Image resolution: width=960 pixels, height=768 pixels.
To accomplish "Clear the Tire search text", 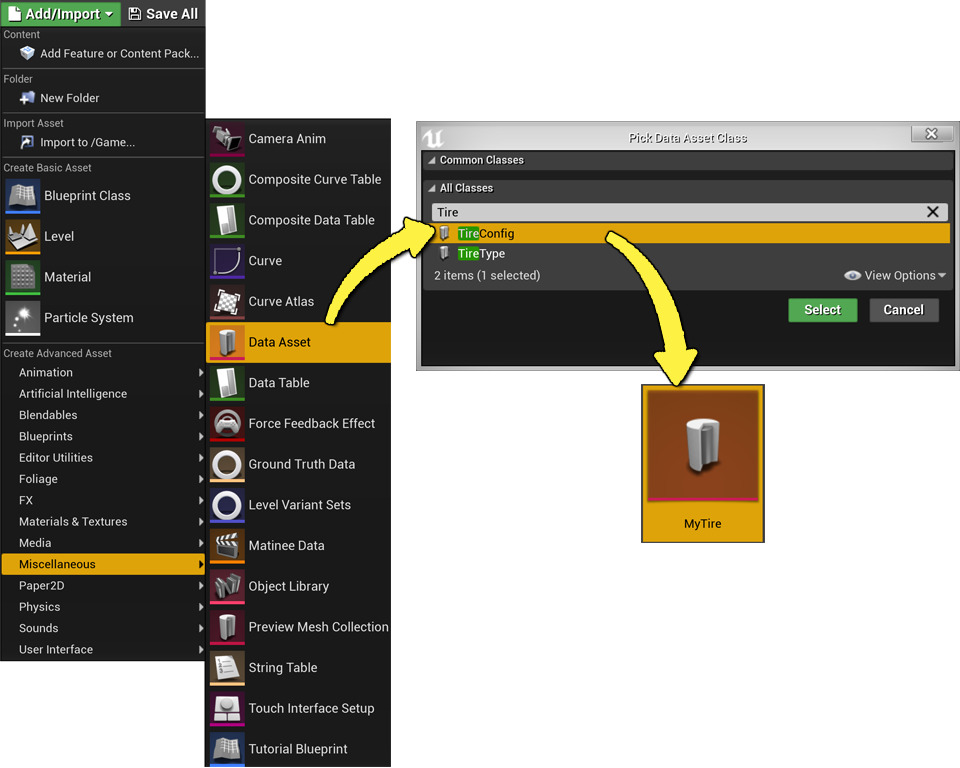I will pos(930,212).
